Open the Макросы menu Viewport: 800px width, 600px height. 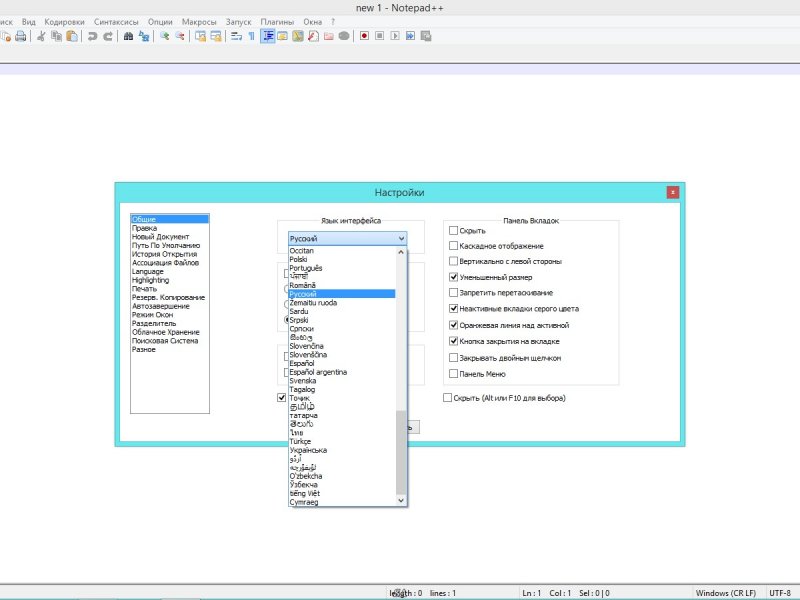199,22
